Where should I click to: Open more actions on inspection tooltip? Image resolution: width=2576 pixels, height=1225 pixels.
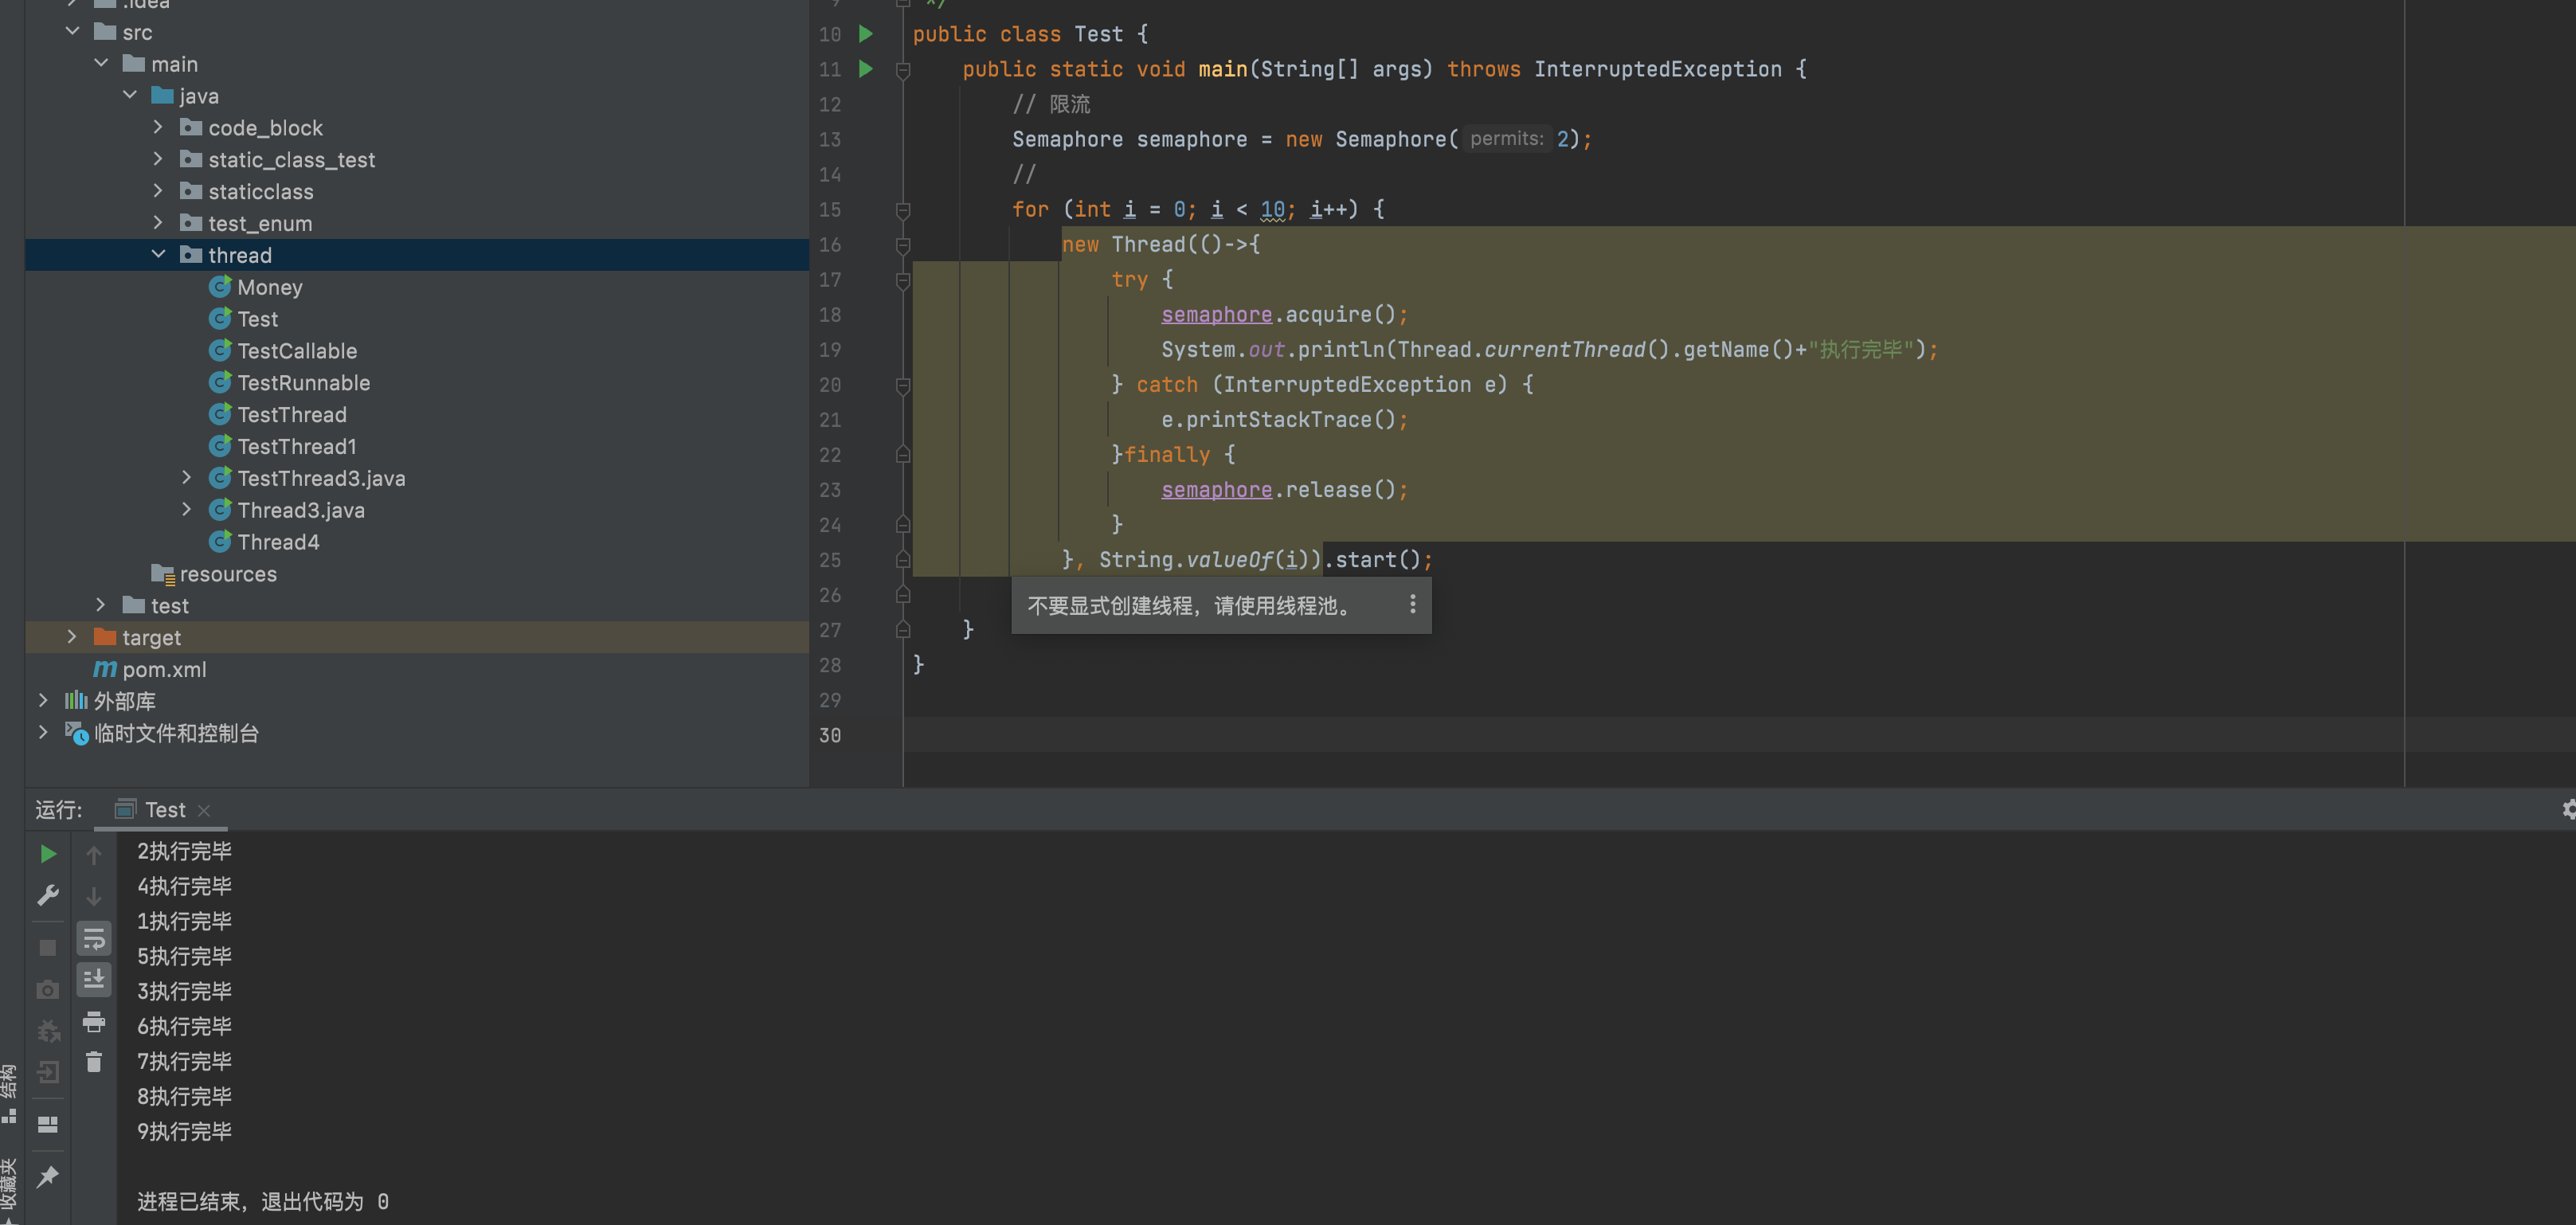(1412, 604)
